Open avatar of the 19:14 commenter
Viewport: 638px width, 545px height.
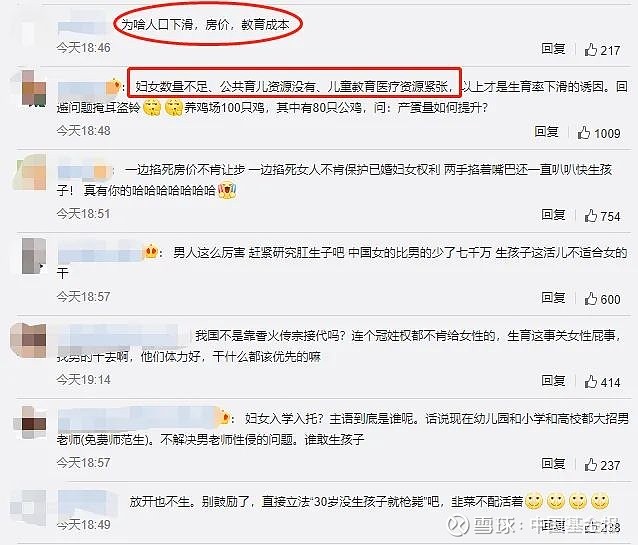pyautogui.click(x=28, y=341)
